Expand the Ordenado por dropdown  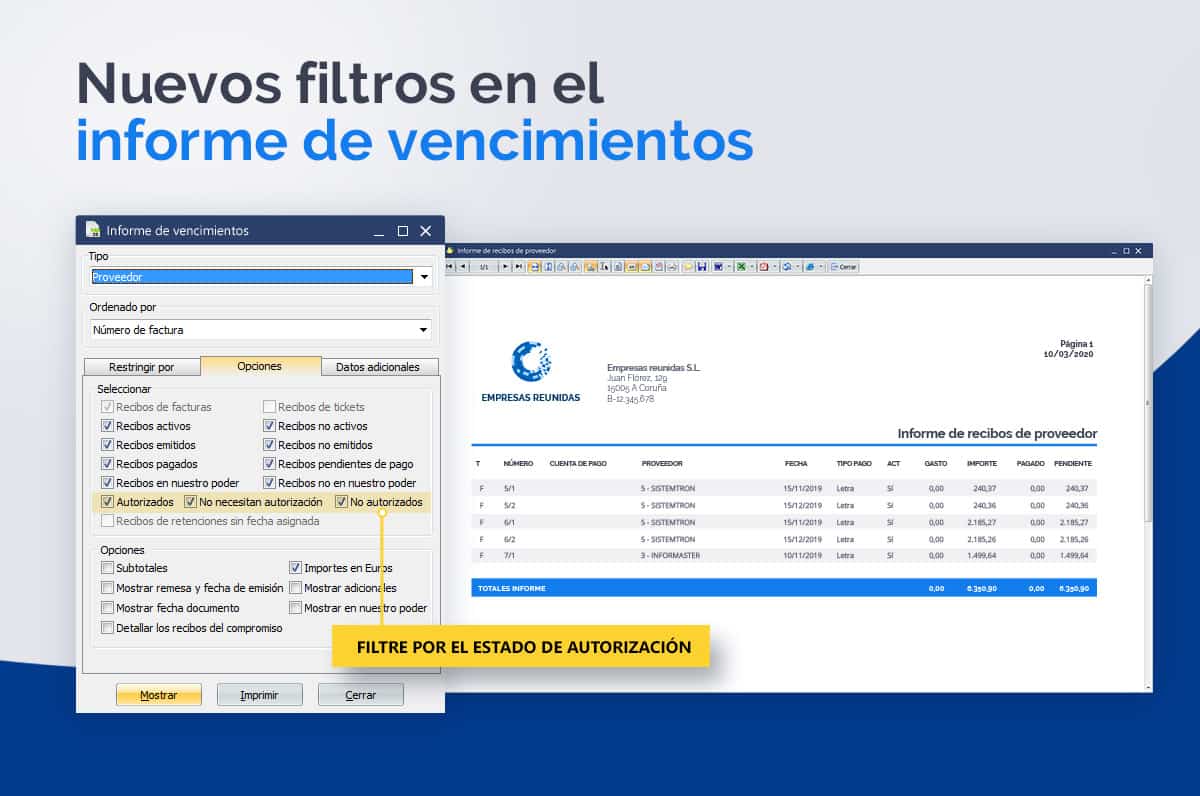(424, 330)
